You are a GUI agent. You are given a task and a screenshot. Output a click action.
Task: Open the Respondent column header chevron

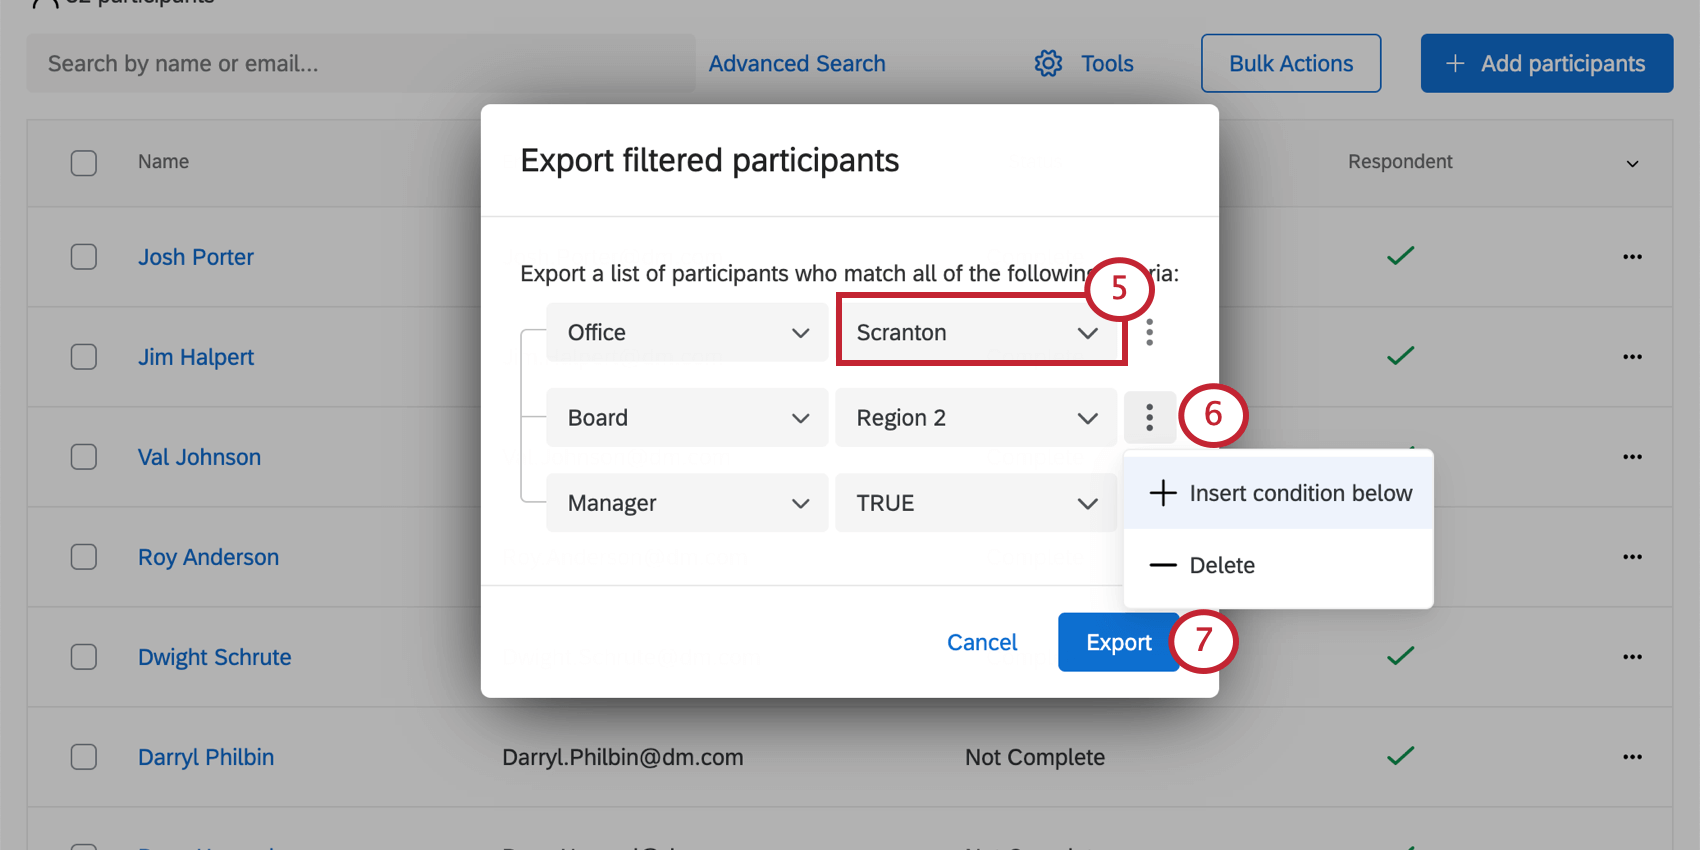pyautogui.click(x=1634, y=163)
